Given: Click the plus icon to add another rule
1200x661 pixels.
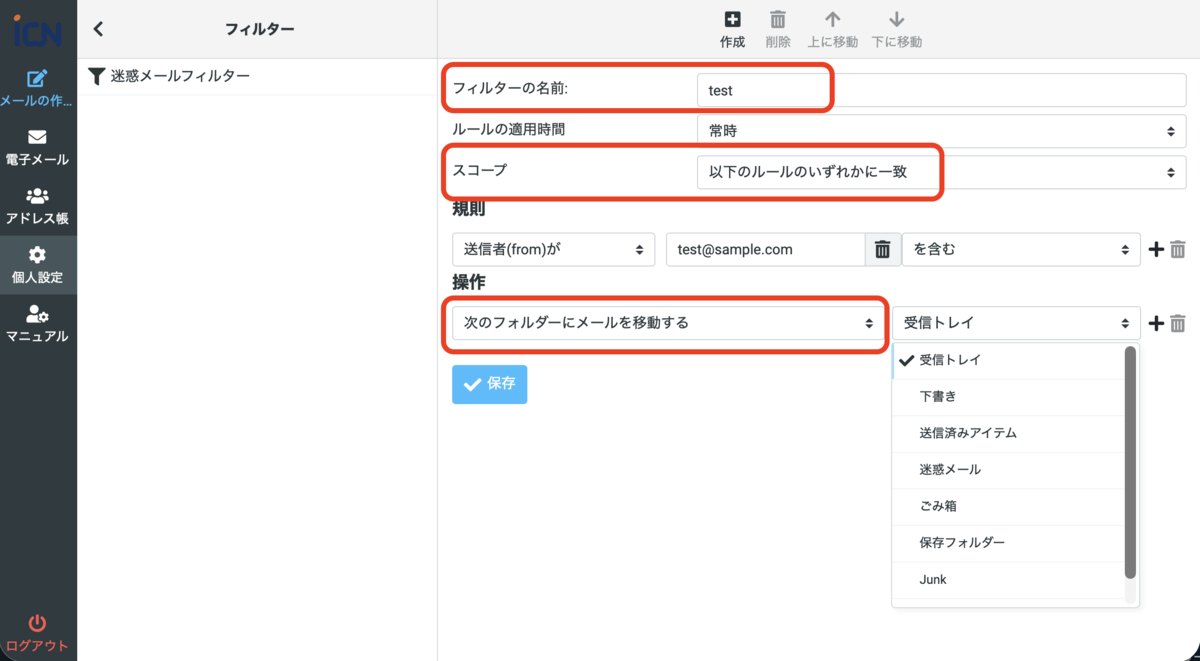Looking at the screenshot, I should [x=1156, y=249].
